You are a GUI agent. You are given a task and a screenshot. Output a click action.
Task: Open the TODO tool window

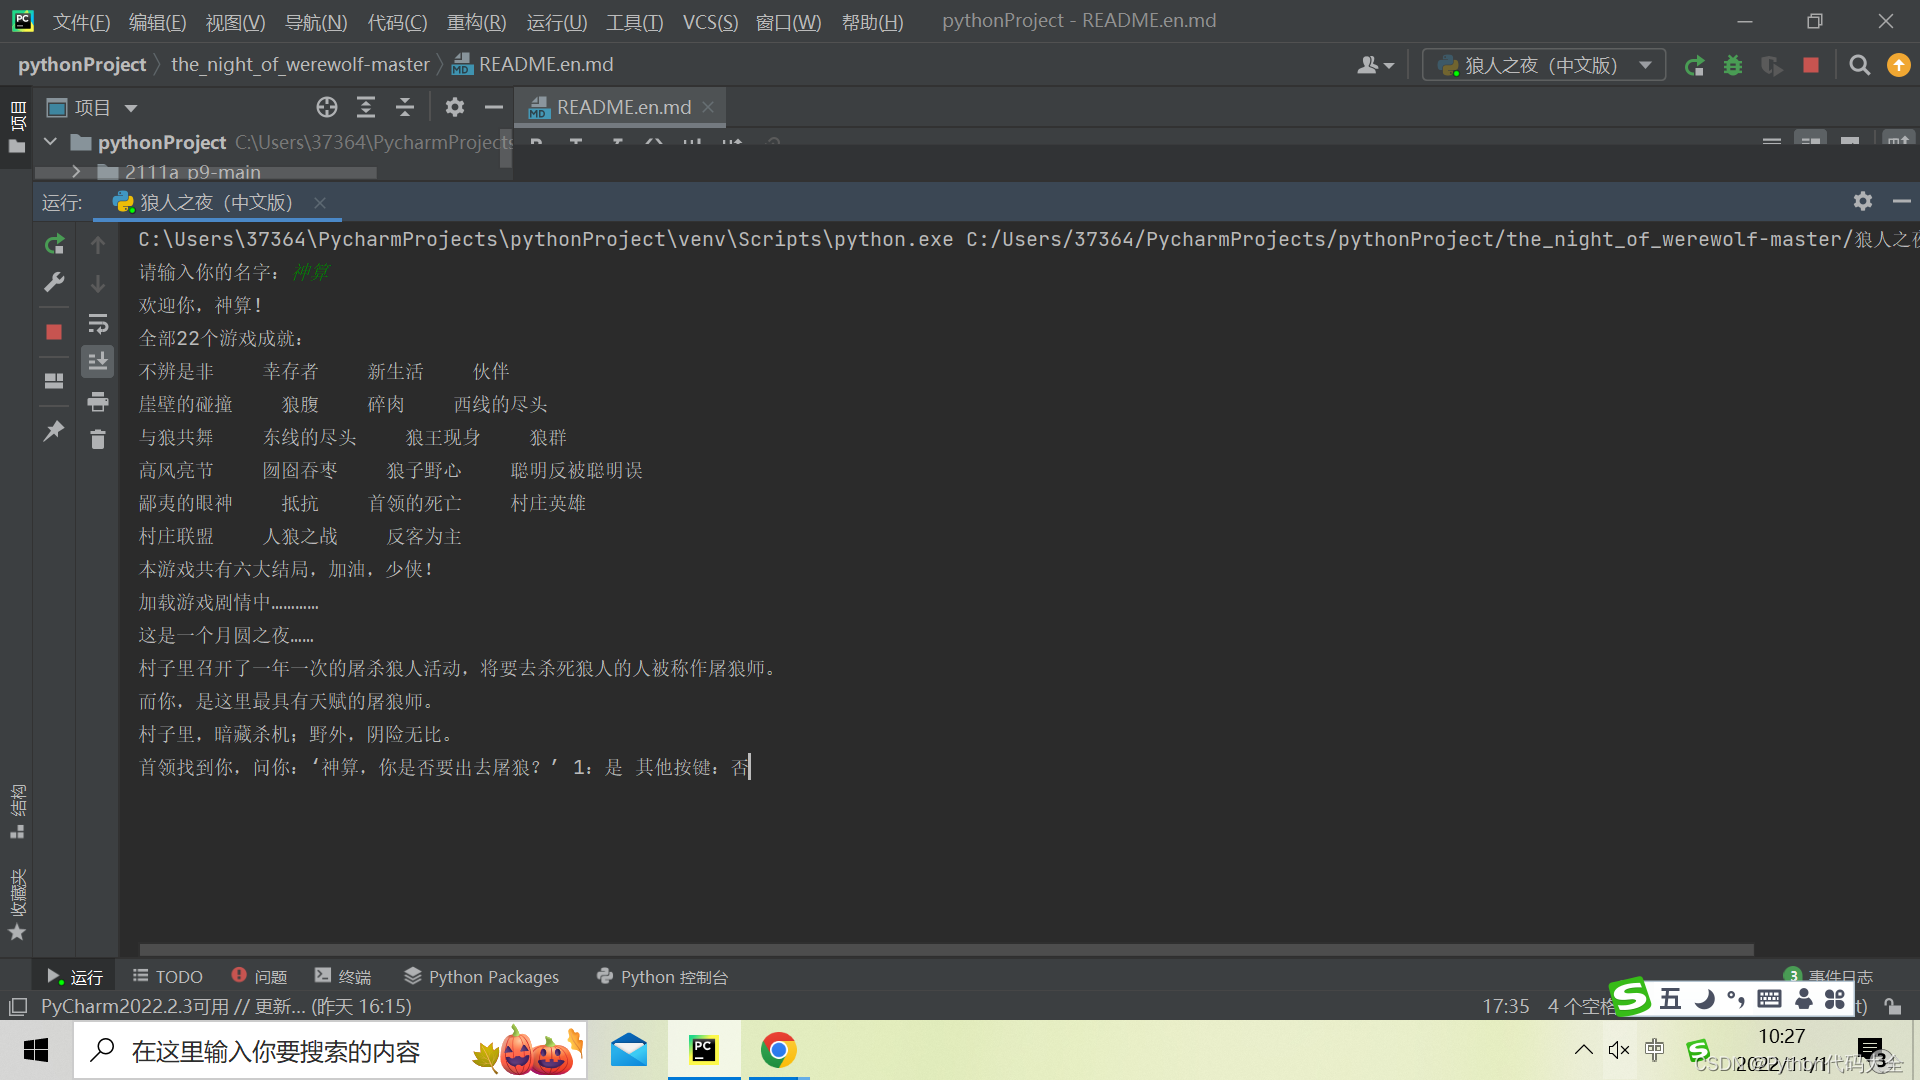(168, 978)
